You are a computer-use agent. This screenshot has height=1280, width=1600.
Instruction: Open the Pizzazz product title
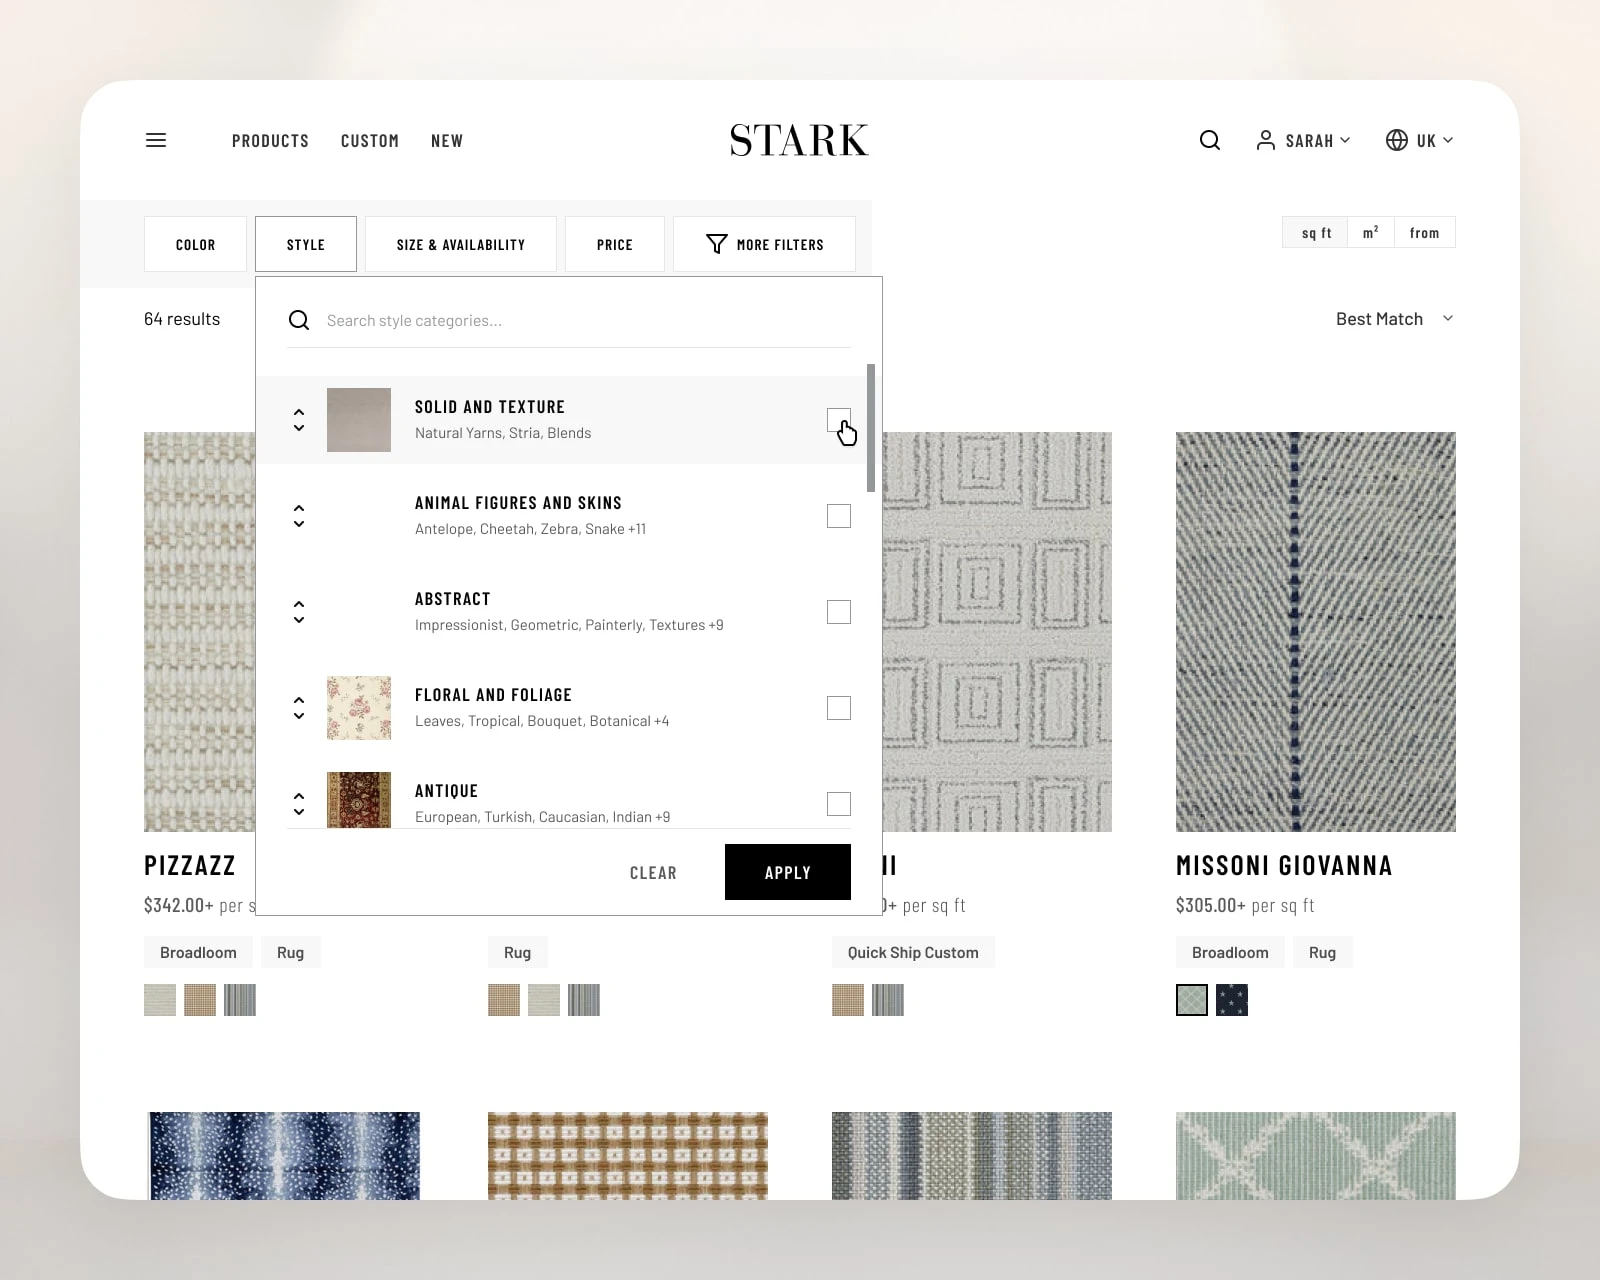pyautogui.click(x=190, y=865)
